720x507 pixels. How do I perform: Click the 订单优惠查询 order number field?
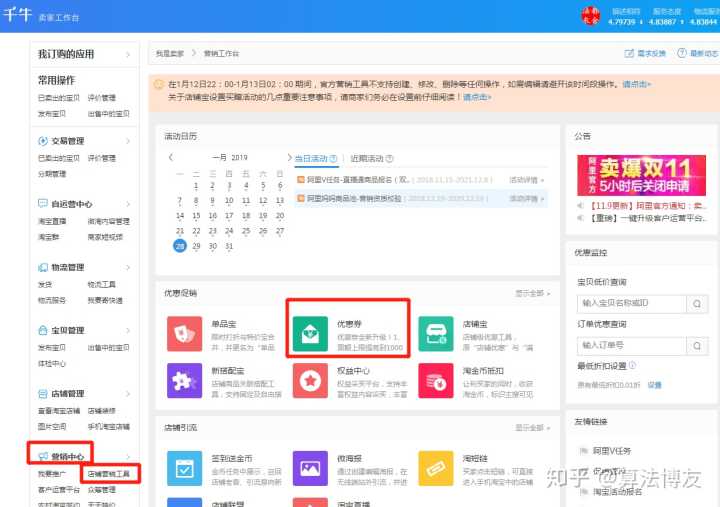[617, 345]
